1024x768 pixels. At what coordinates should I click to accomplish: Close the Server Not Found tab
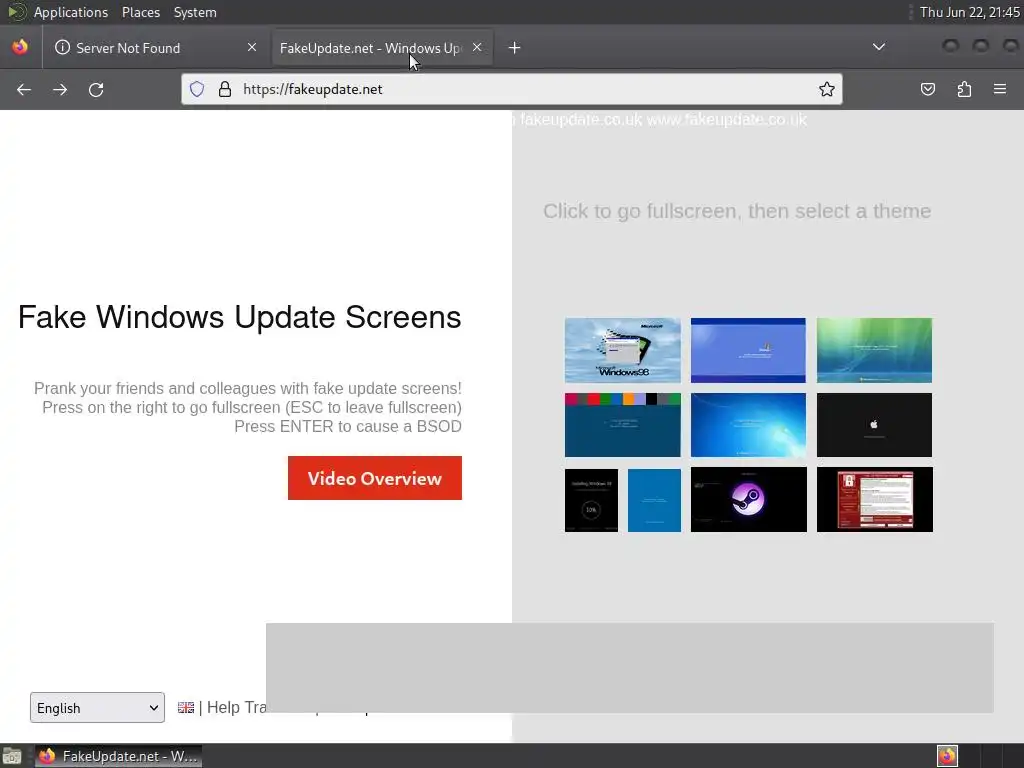[x=252, y=47]
